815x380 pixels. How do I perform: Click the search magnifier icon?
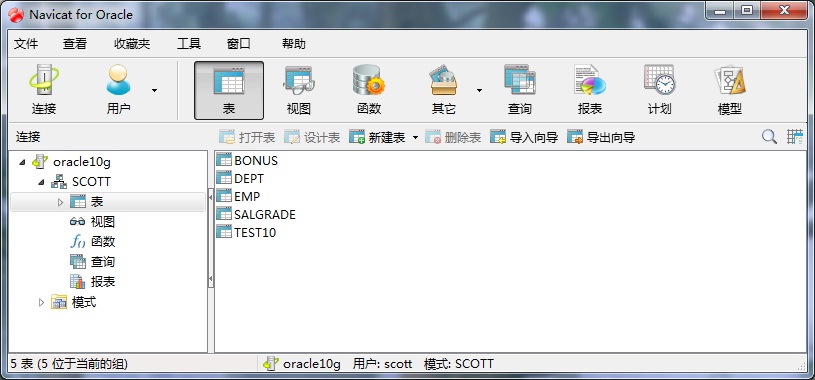pos(769,137)
